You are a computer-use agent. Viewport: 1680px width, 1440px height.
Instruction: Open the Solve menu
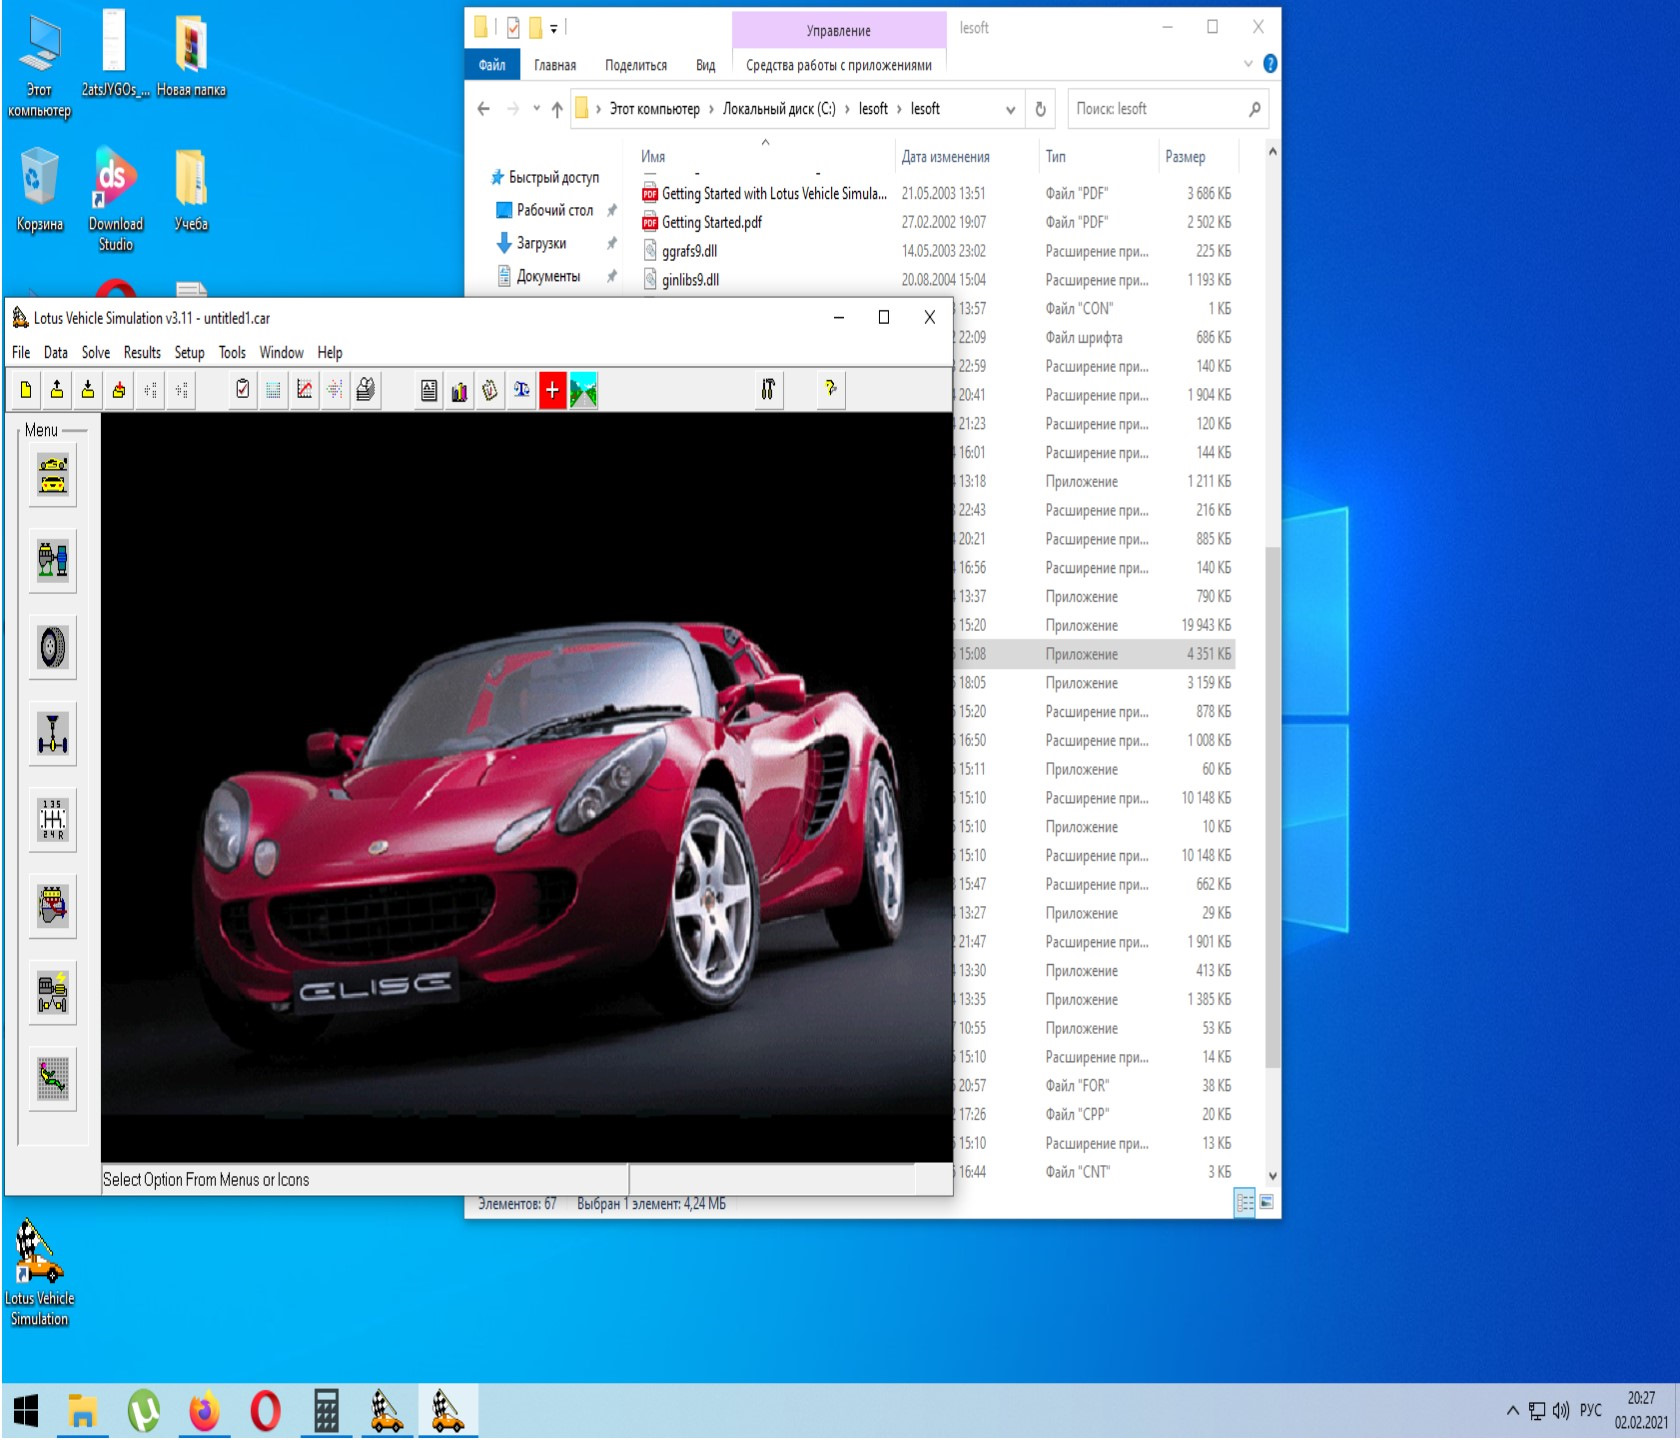click(96, 352)
